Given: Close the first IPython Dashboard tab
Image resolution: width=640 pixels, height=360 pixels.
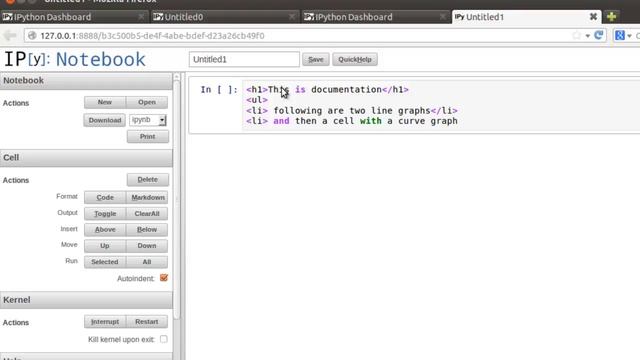Looking at the screenshot, I should point(141,17).
